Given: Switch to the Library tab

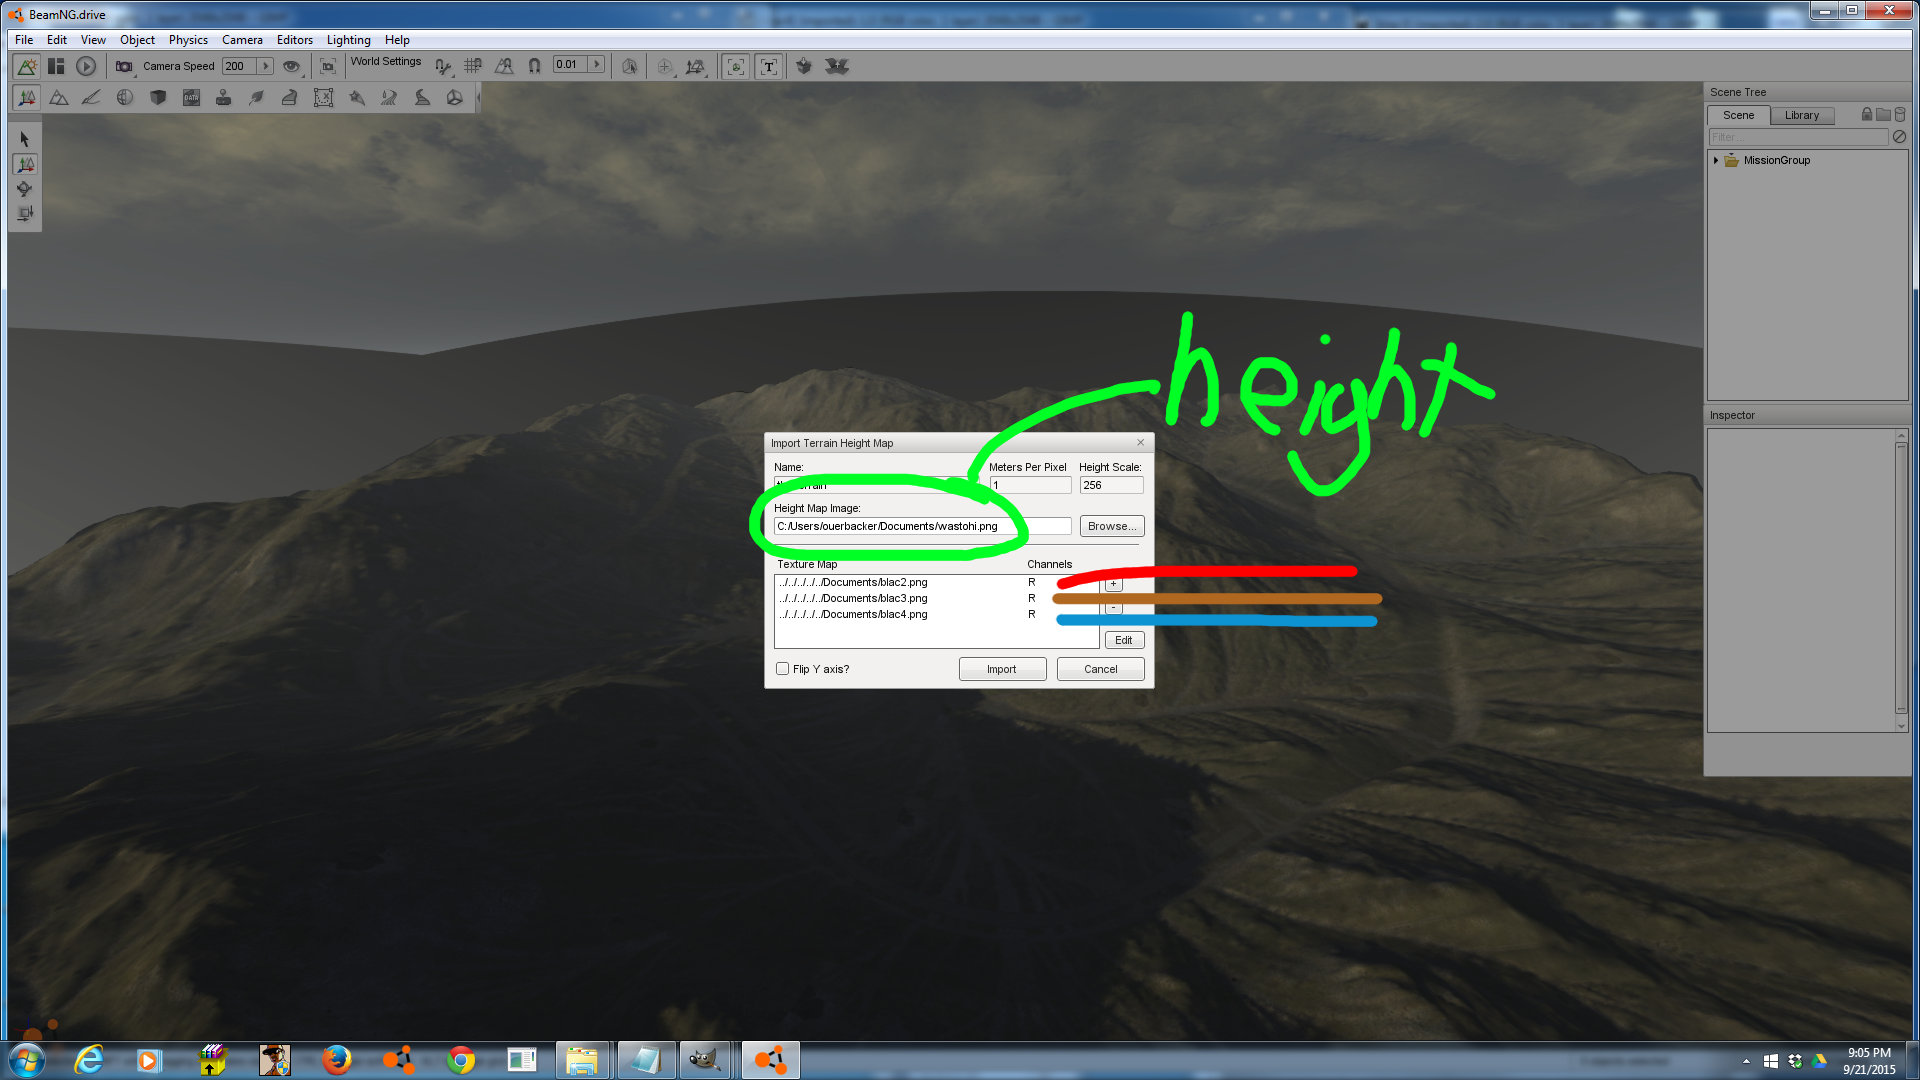Looking at the screenshot, I should (x=1801, y=115).
